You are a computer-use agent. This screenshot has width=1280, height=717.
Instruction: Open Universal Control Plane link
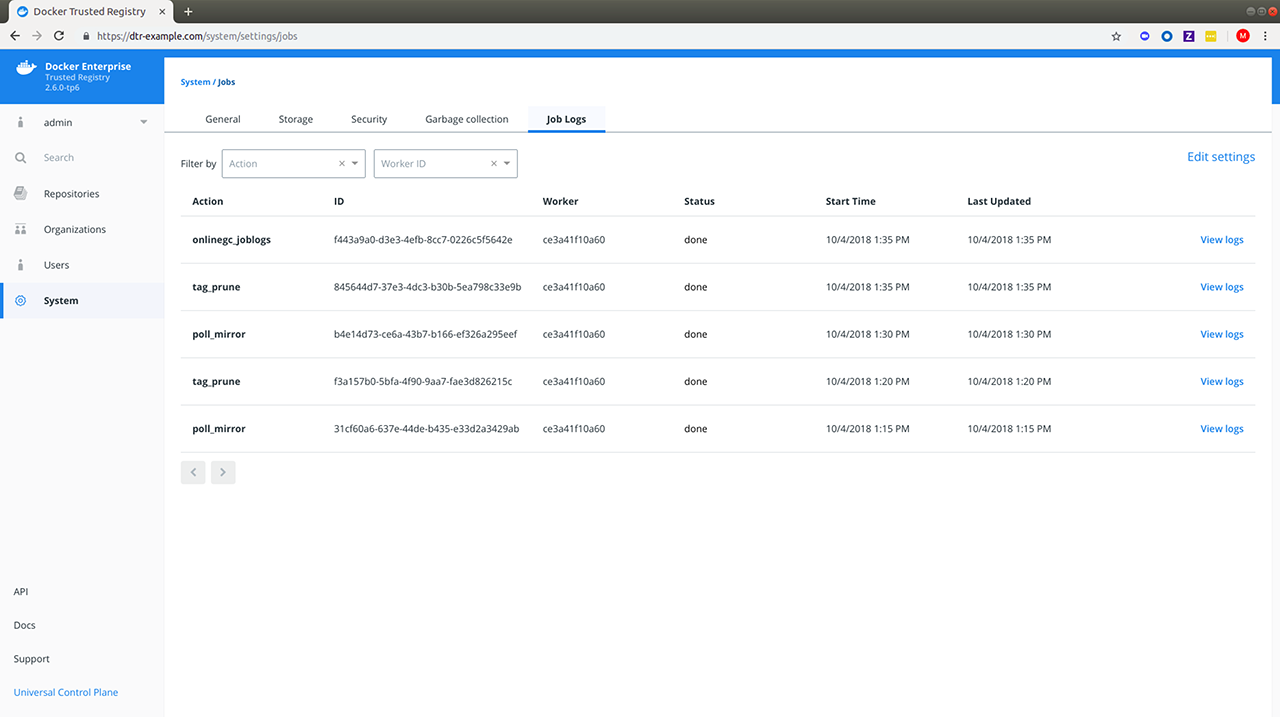pos(66,692)
